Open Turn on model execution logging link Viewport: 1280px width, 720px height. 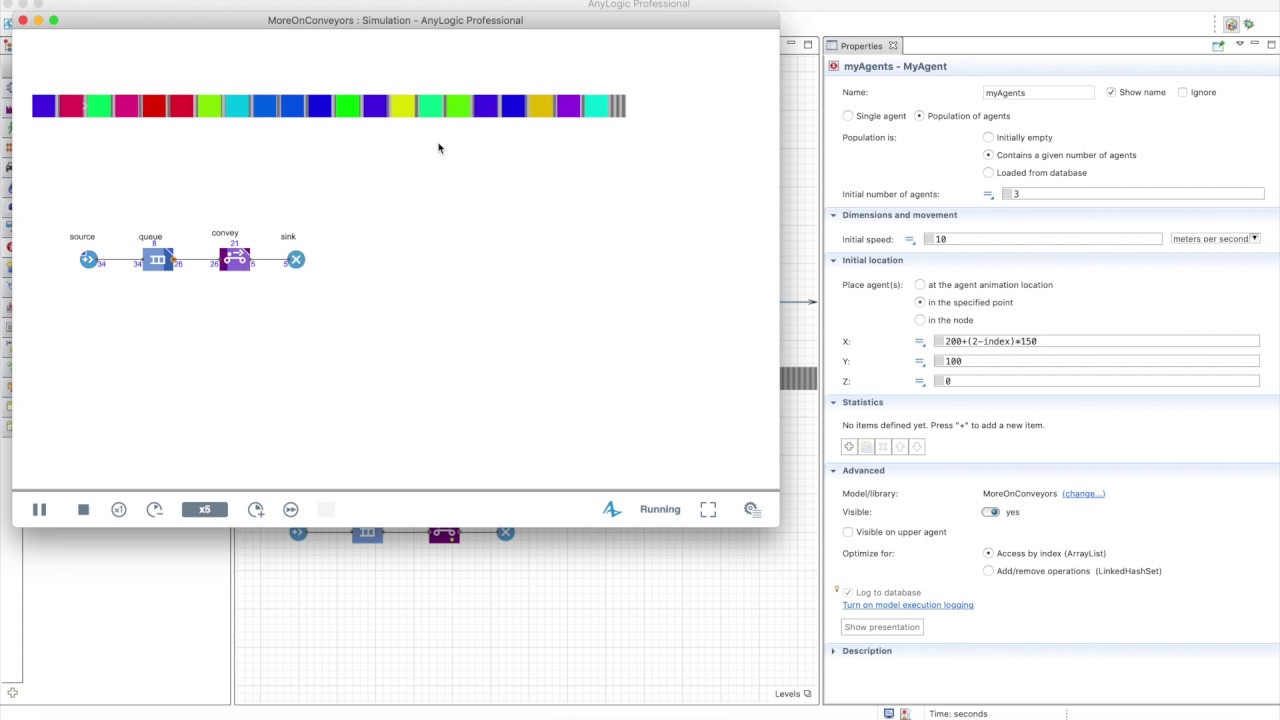click(x=908, y=605)
